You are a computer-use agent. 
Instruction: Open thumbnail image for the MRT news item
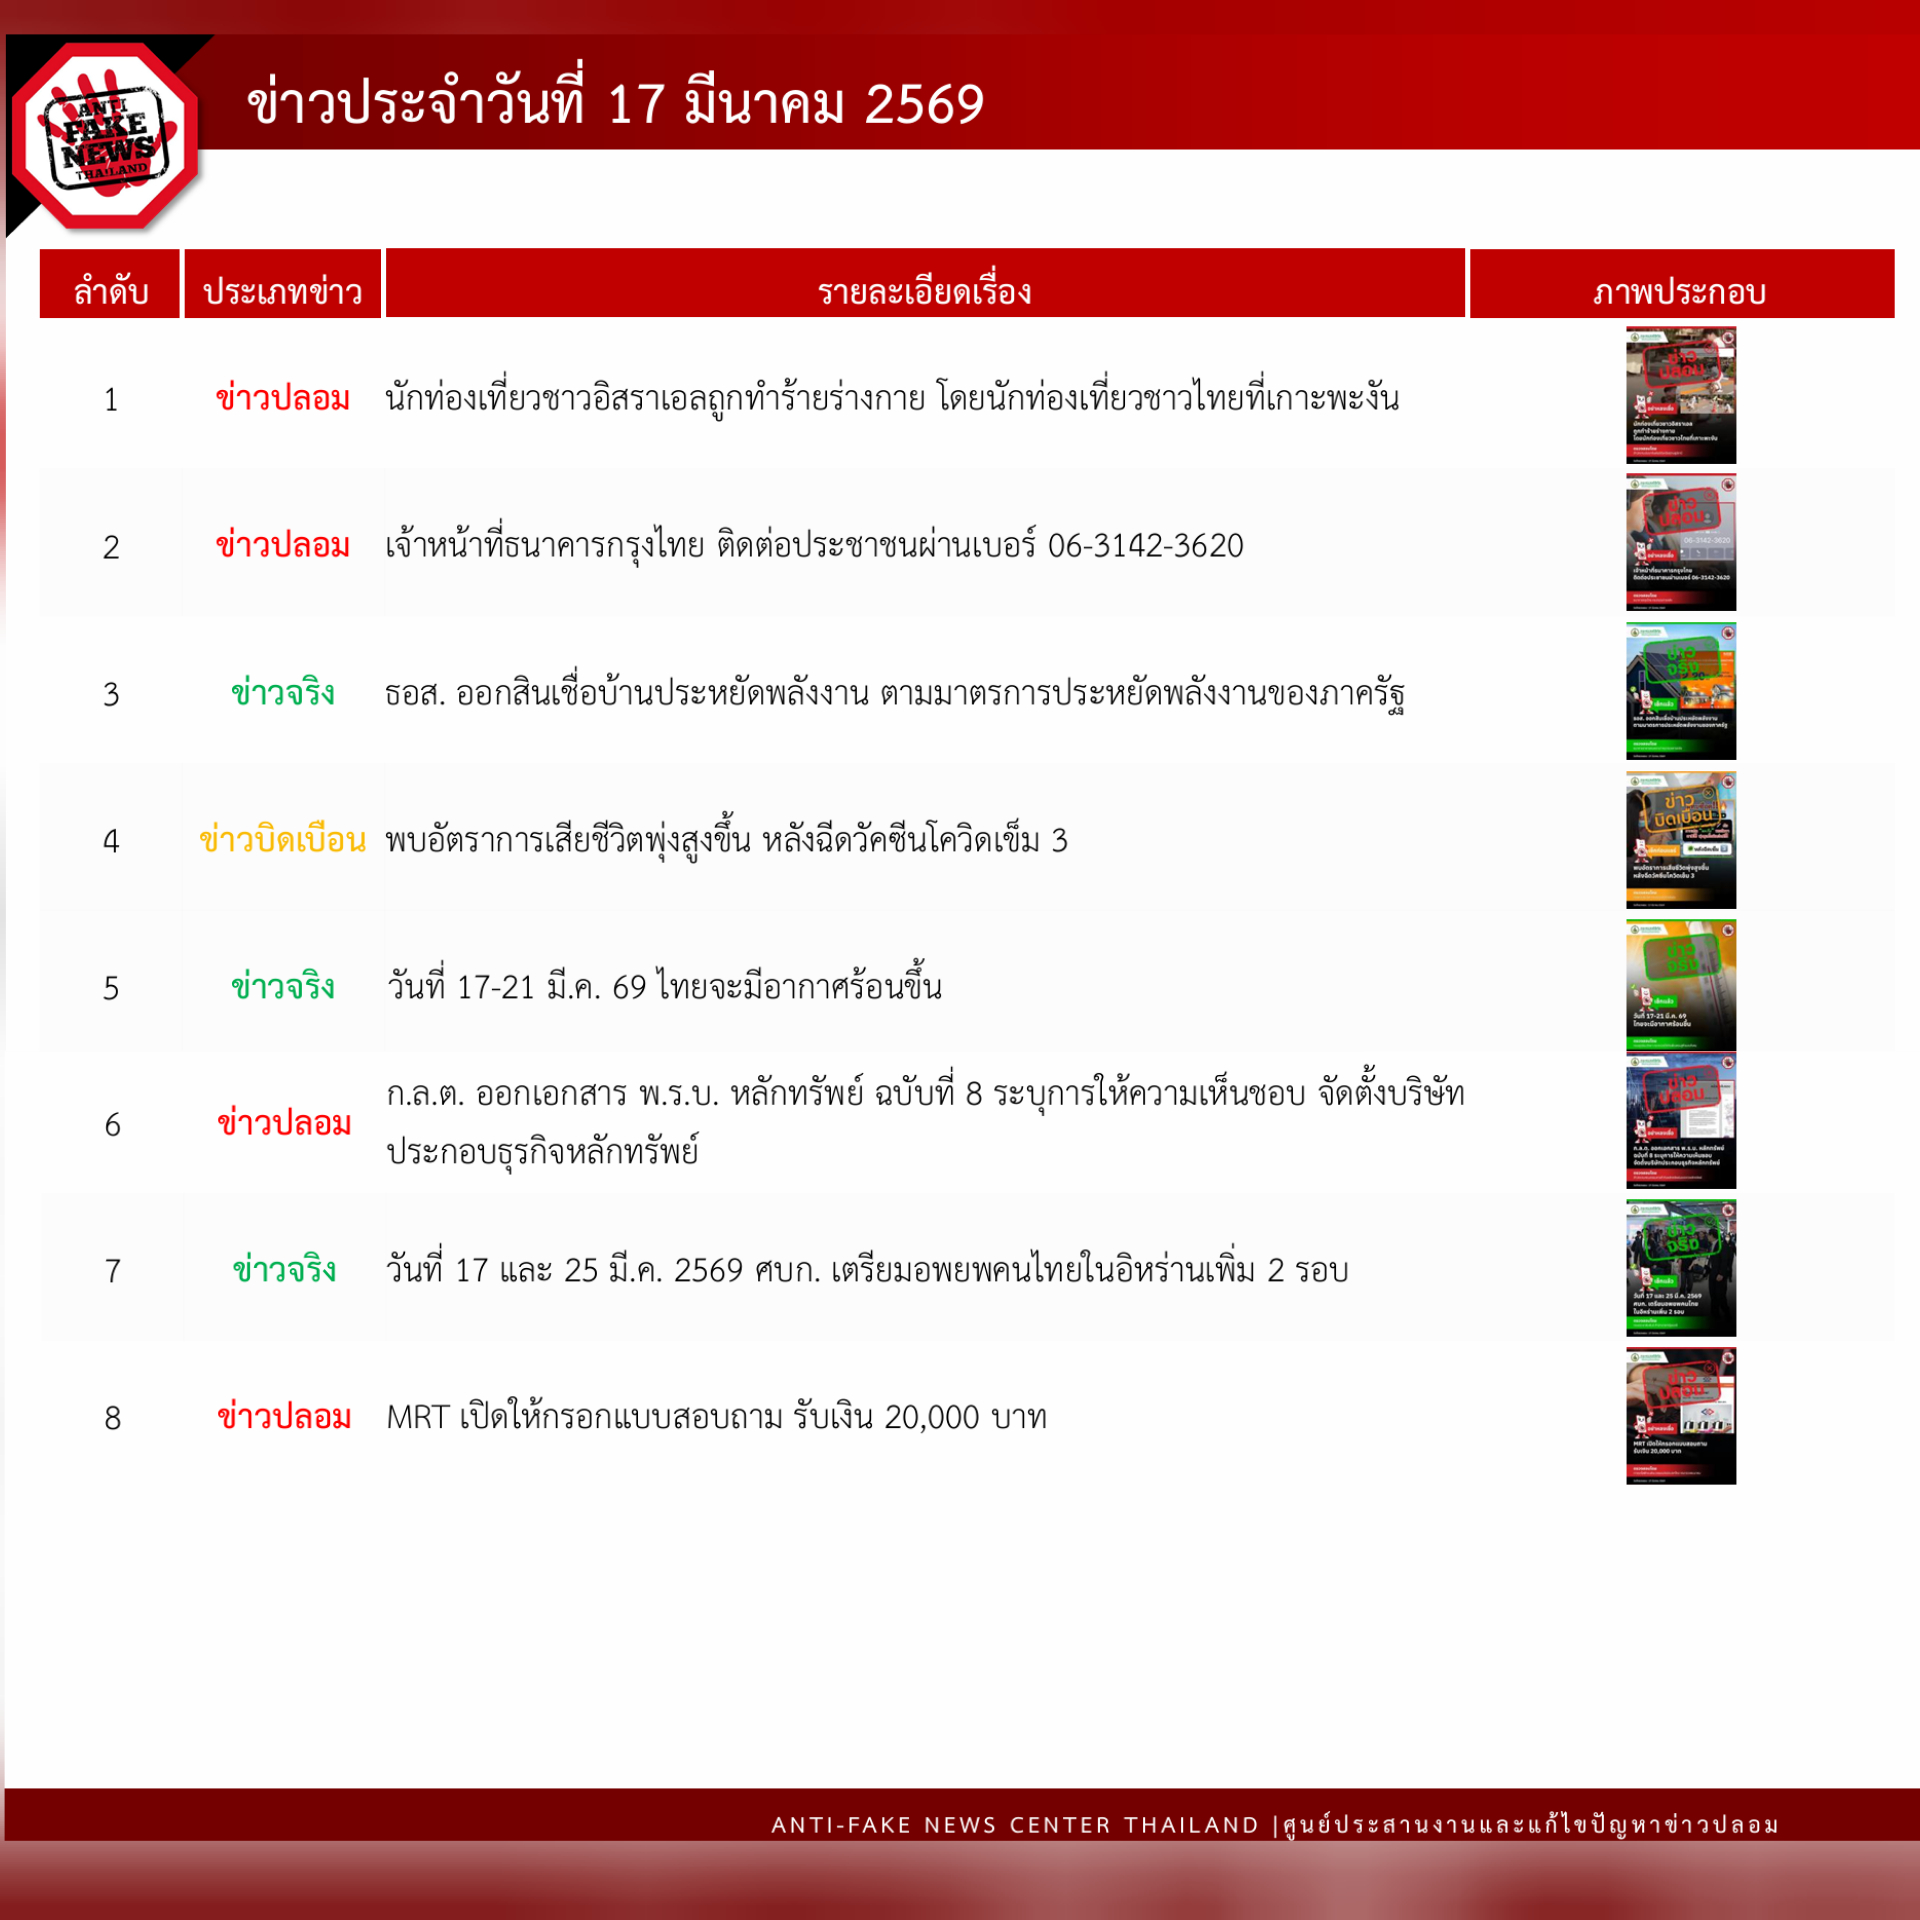click(1679, 1413)
